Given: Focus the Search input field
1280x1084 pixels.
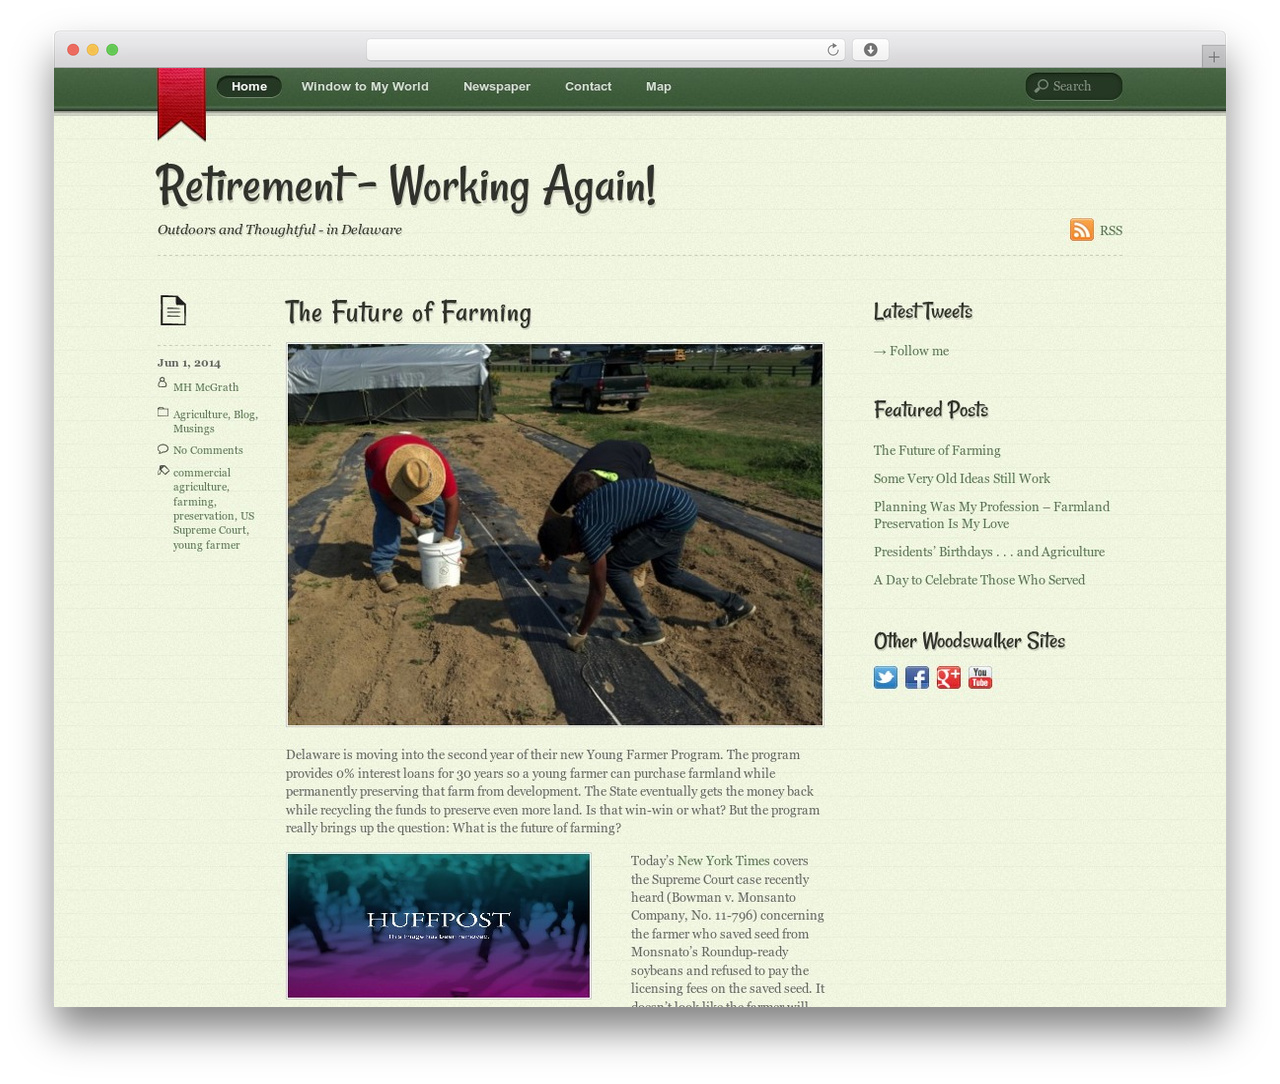Looking at the screenshot, I should point(1074,86).
